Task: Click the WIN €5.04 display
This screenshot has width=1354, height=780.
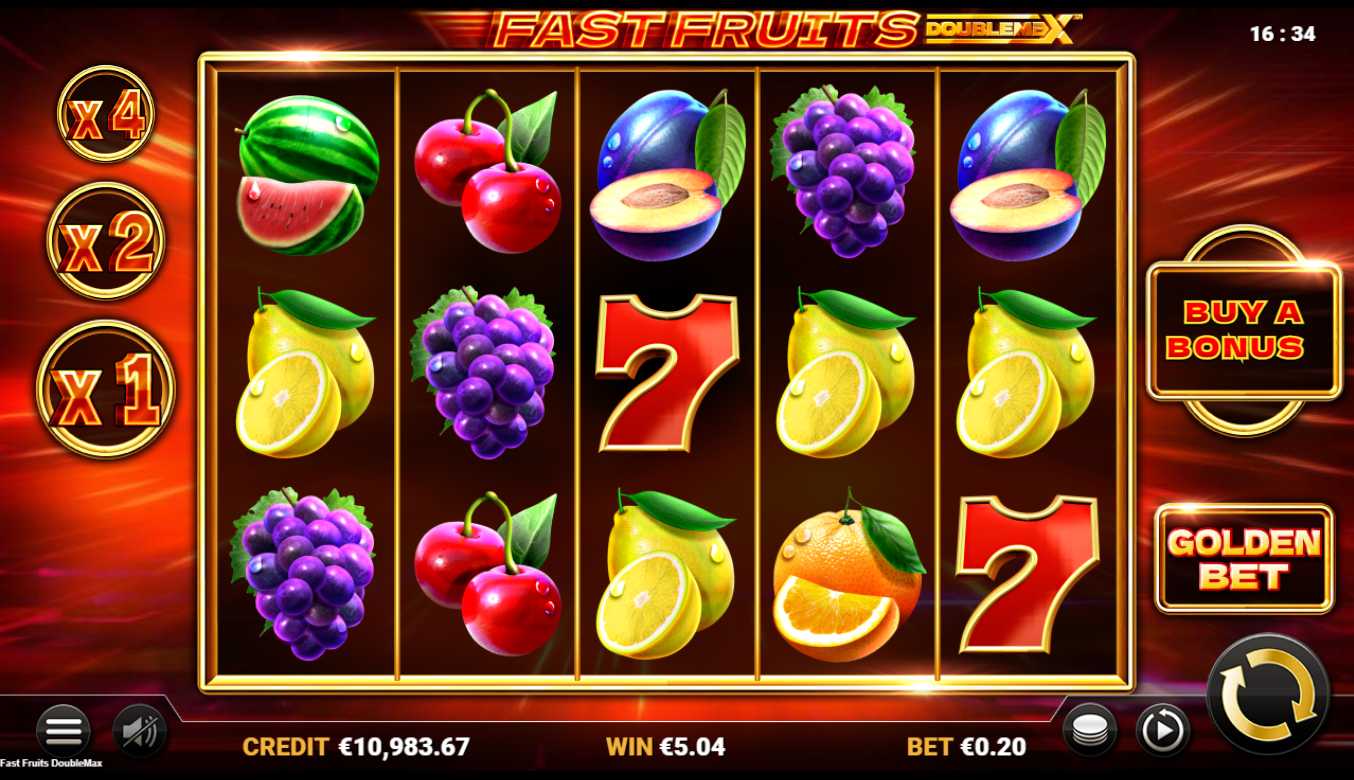Action: tap(666, 746)
